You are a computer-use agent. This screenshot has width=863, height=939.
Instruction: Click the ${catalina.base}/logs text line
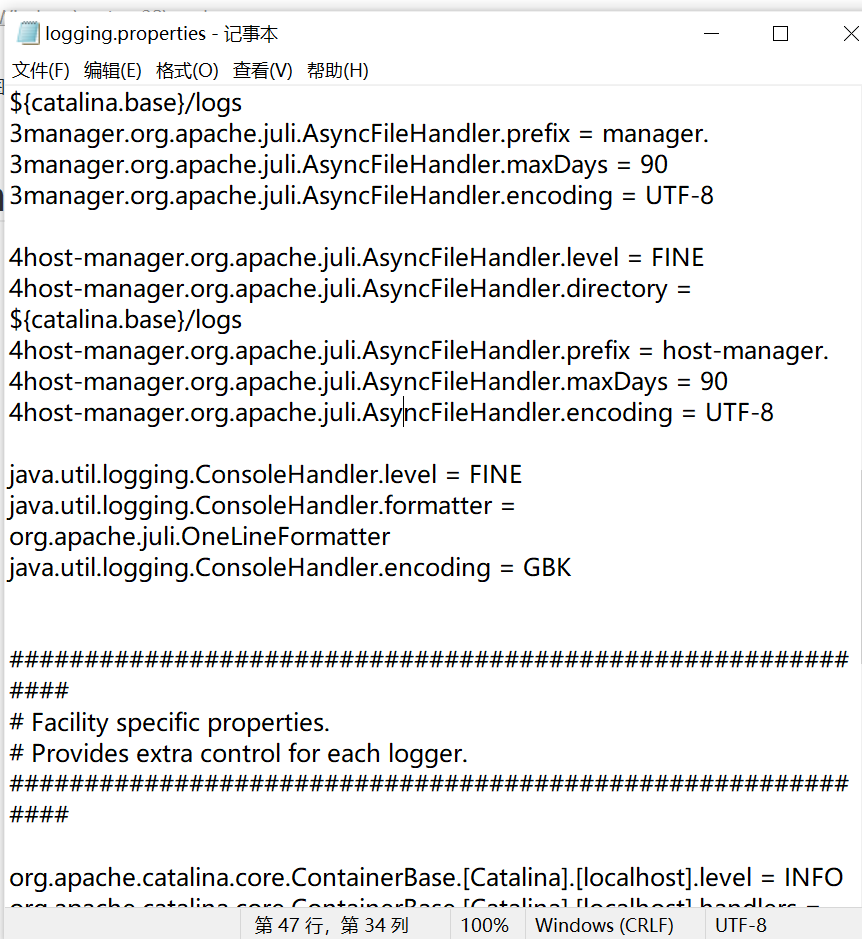123,102
